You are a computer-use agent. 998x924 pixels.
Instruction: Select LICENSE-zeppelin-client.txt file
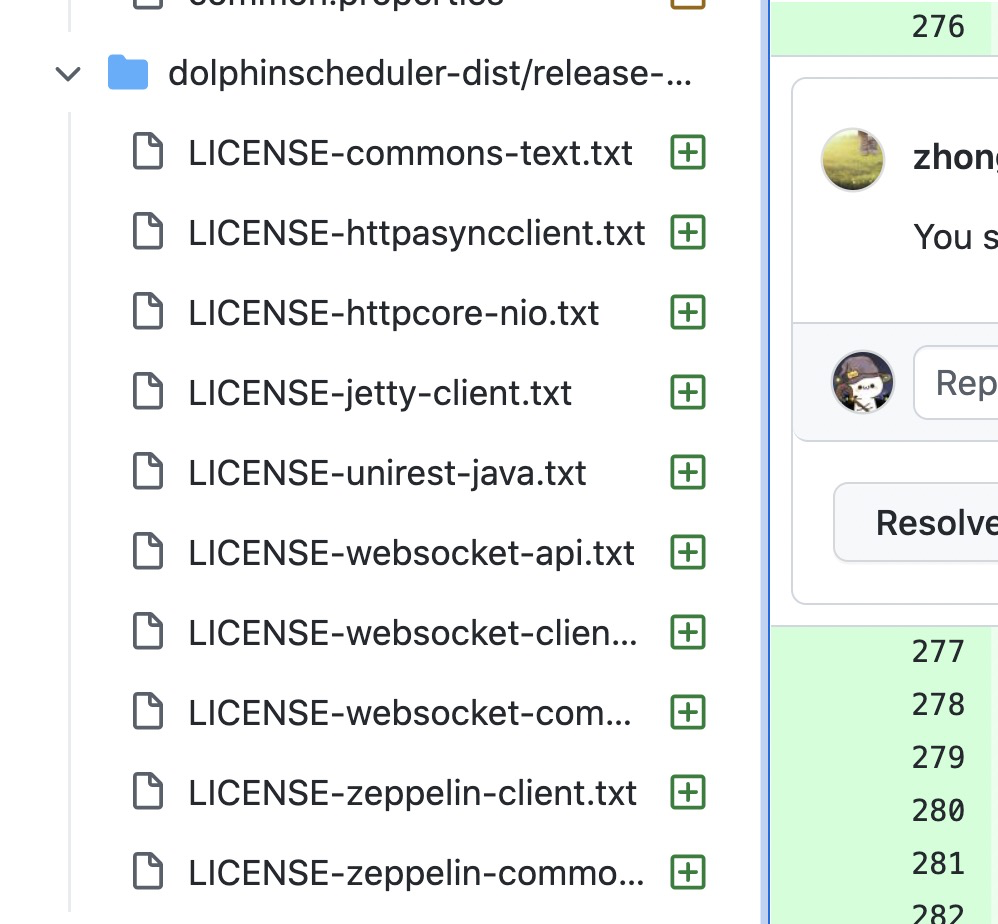412,794
